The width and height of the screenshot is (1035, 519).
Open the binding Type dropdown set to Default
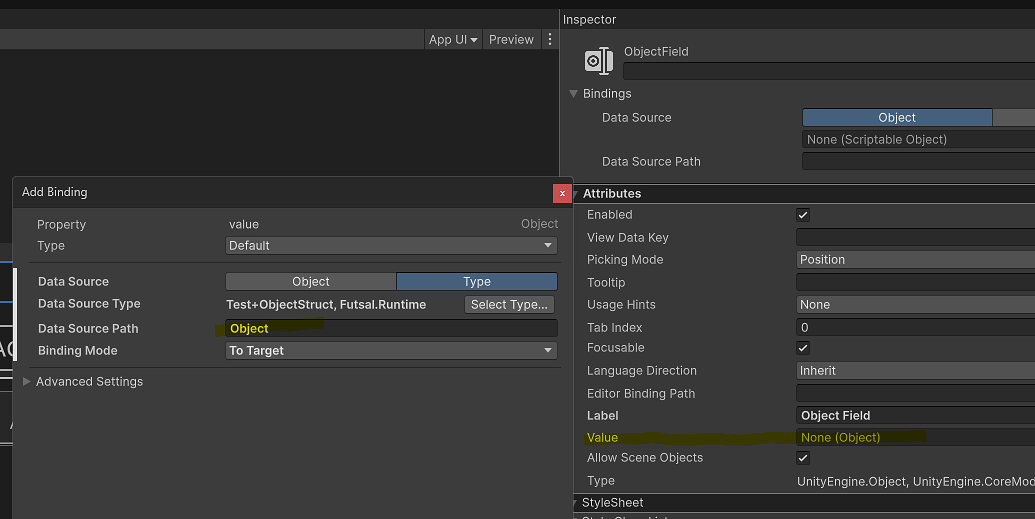point(391,246)
